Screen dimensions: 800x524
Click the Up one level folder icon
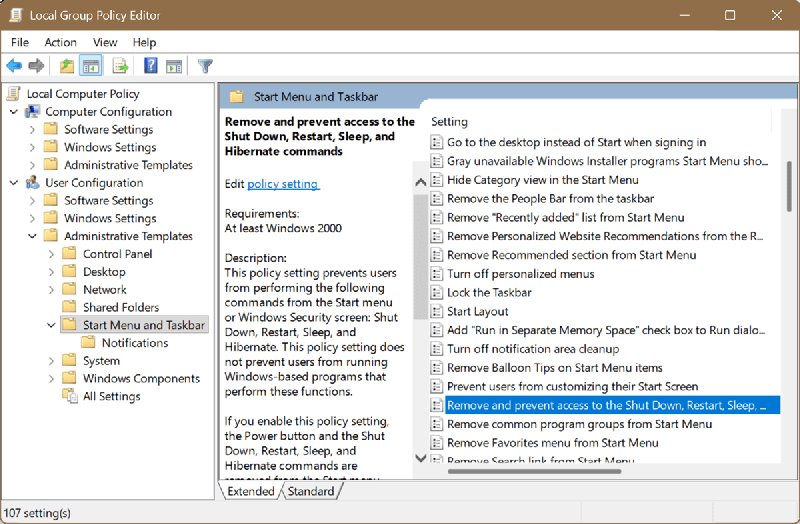coord(67,66)
